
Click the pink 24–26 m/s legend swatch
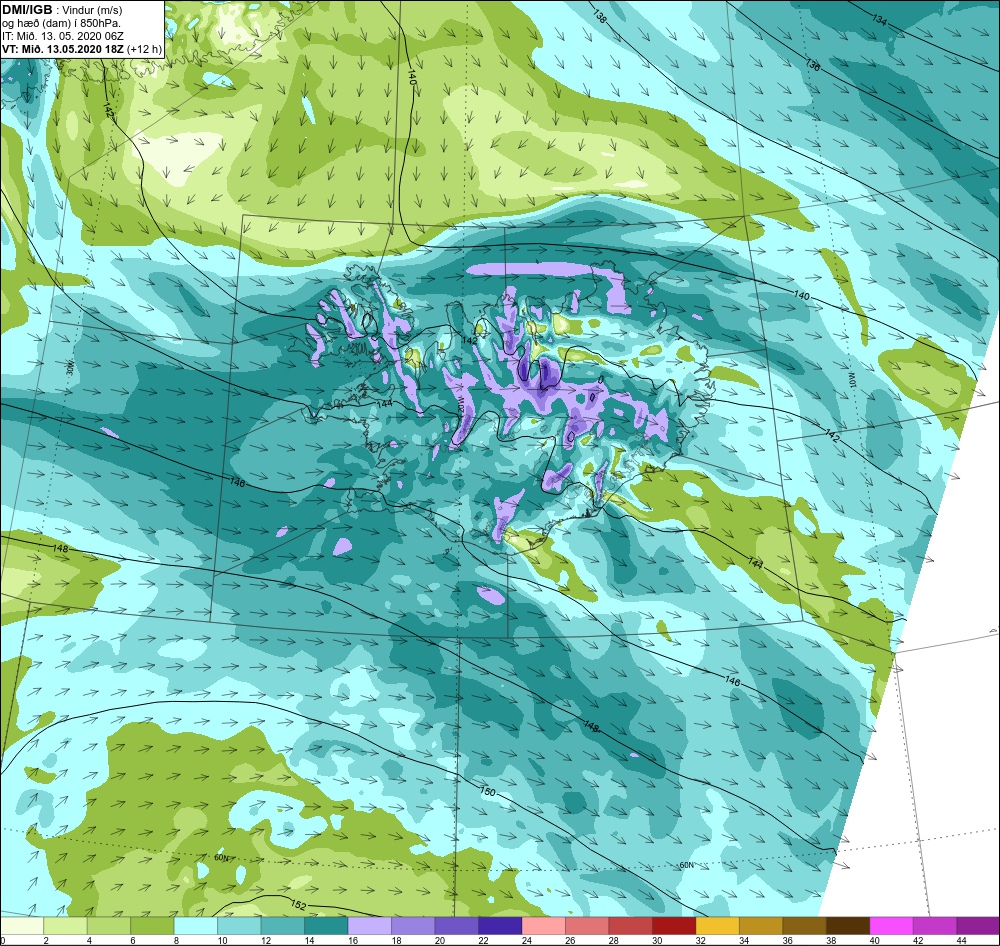(544, 926)
